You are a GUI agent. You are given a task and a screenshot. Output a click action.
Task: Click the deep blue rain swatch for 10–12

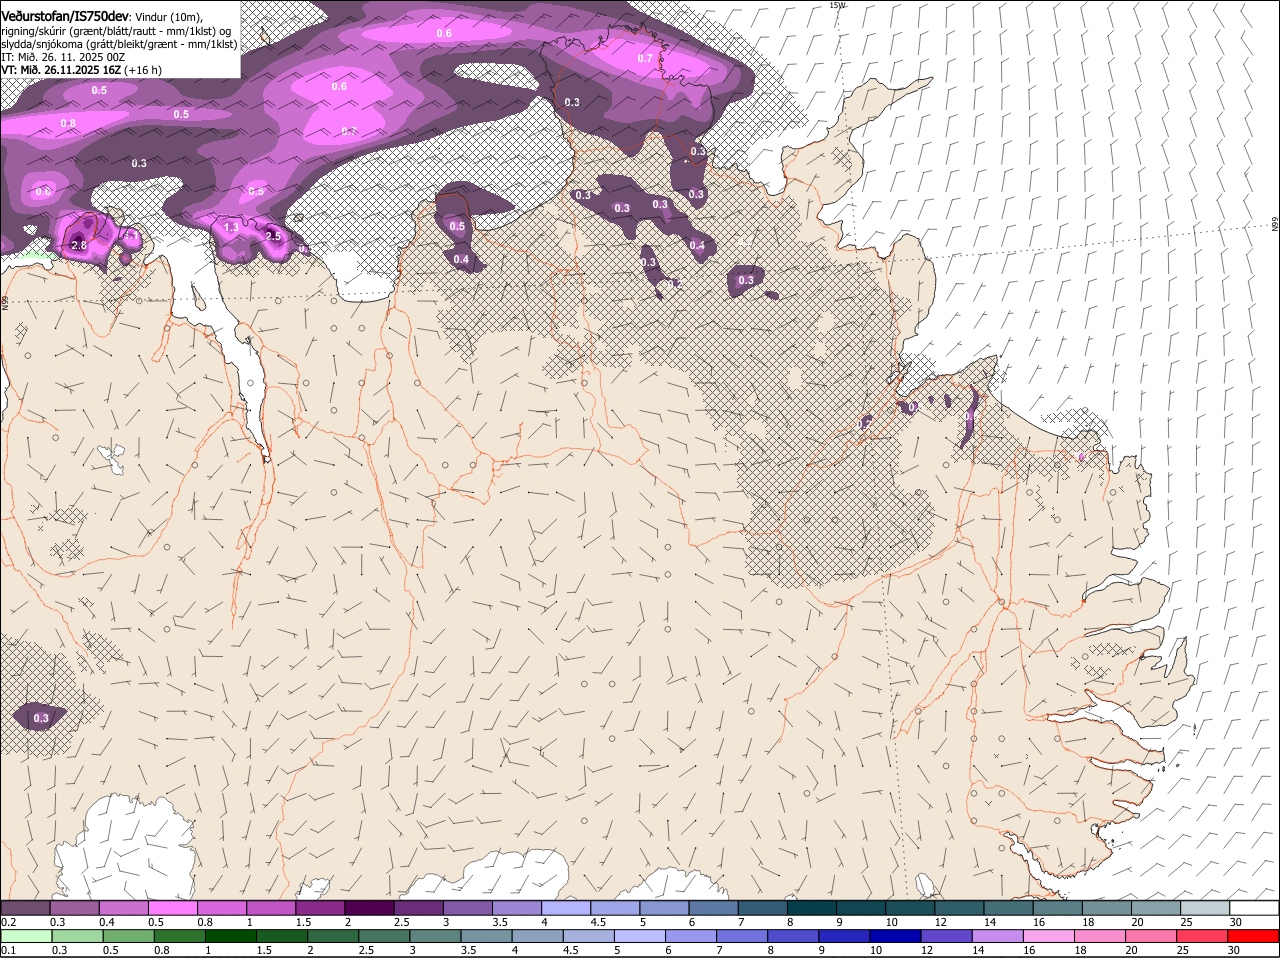[895, 936]
